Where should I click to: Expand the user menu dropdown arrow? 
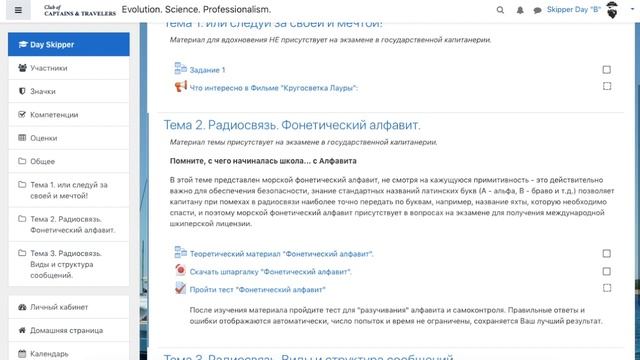[x=632, y=9]
